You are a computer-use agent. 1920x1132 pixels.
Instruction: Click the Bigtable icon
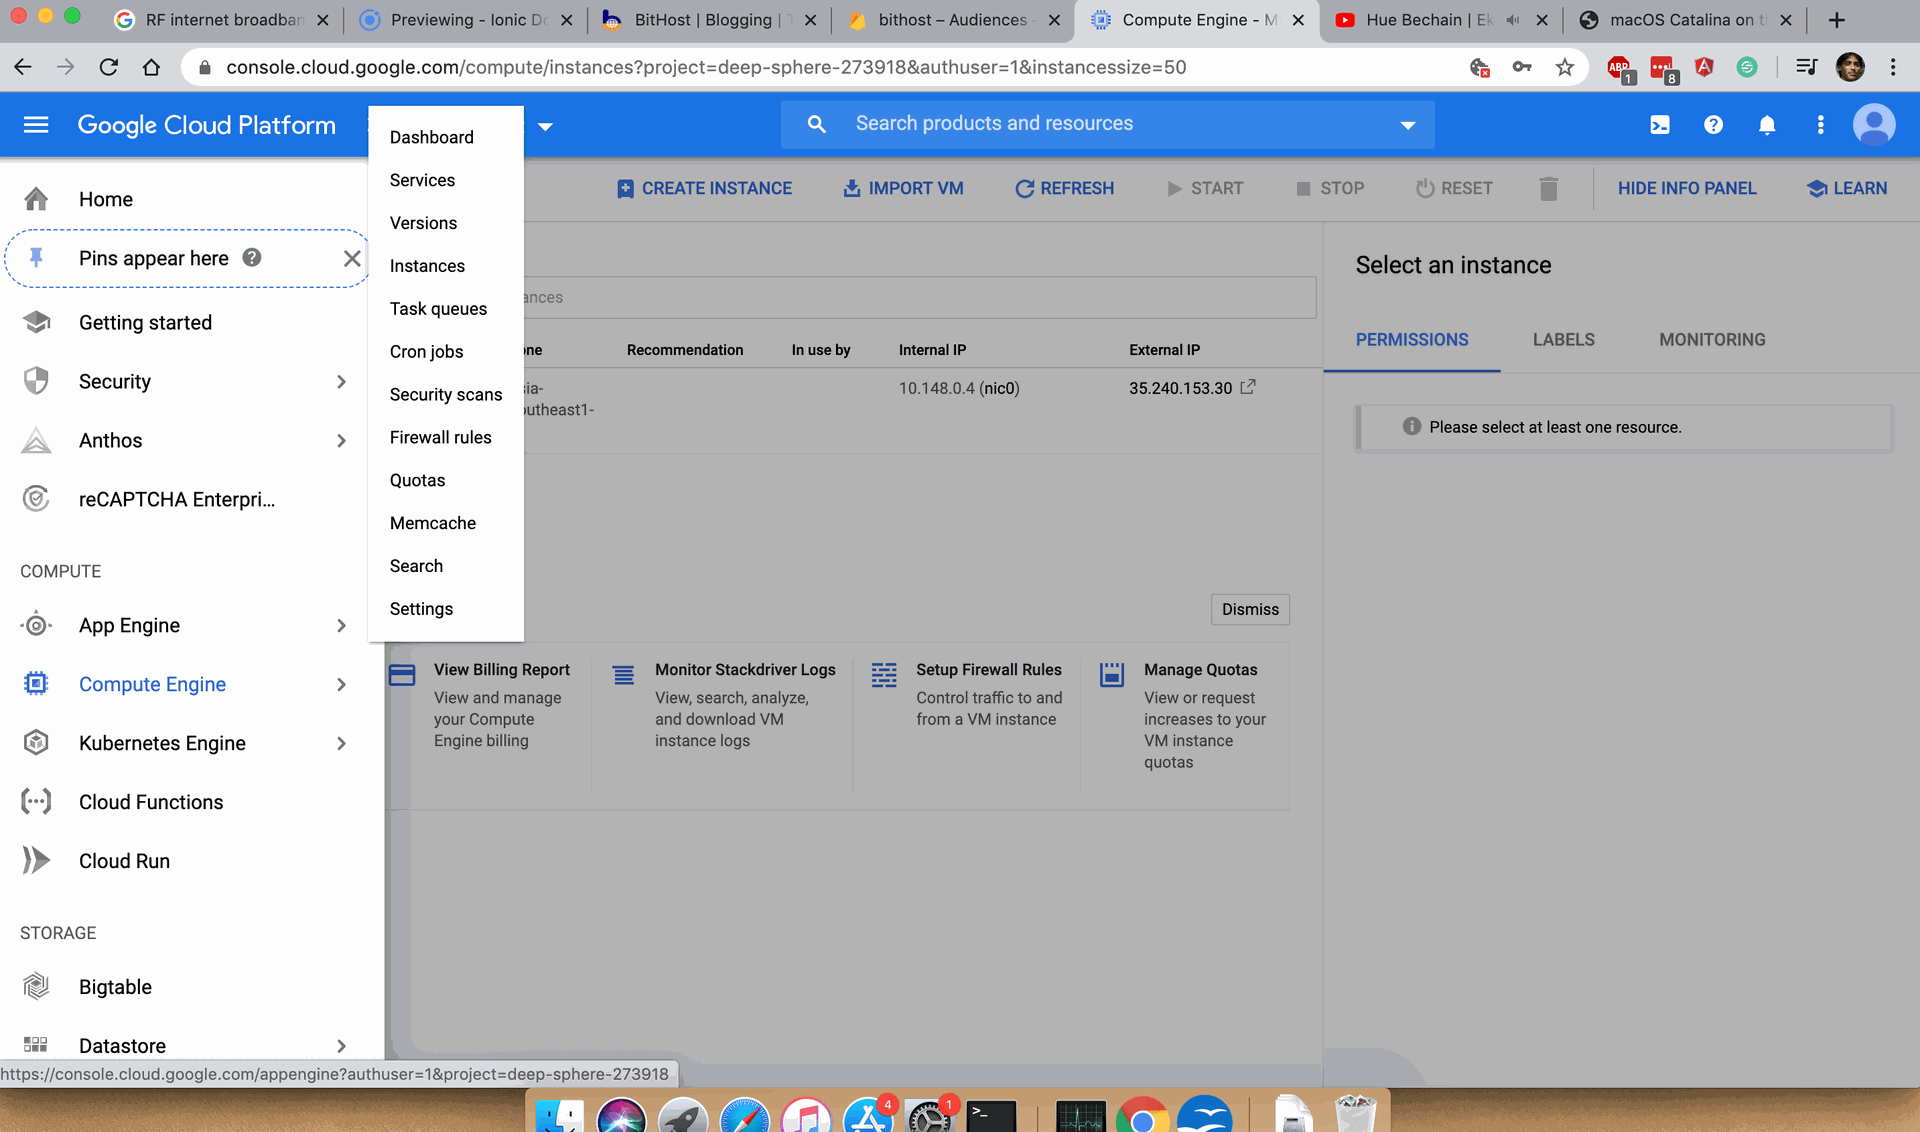36,987
